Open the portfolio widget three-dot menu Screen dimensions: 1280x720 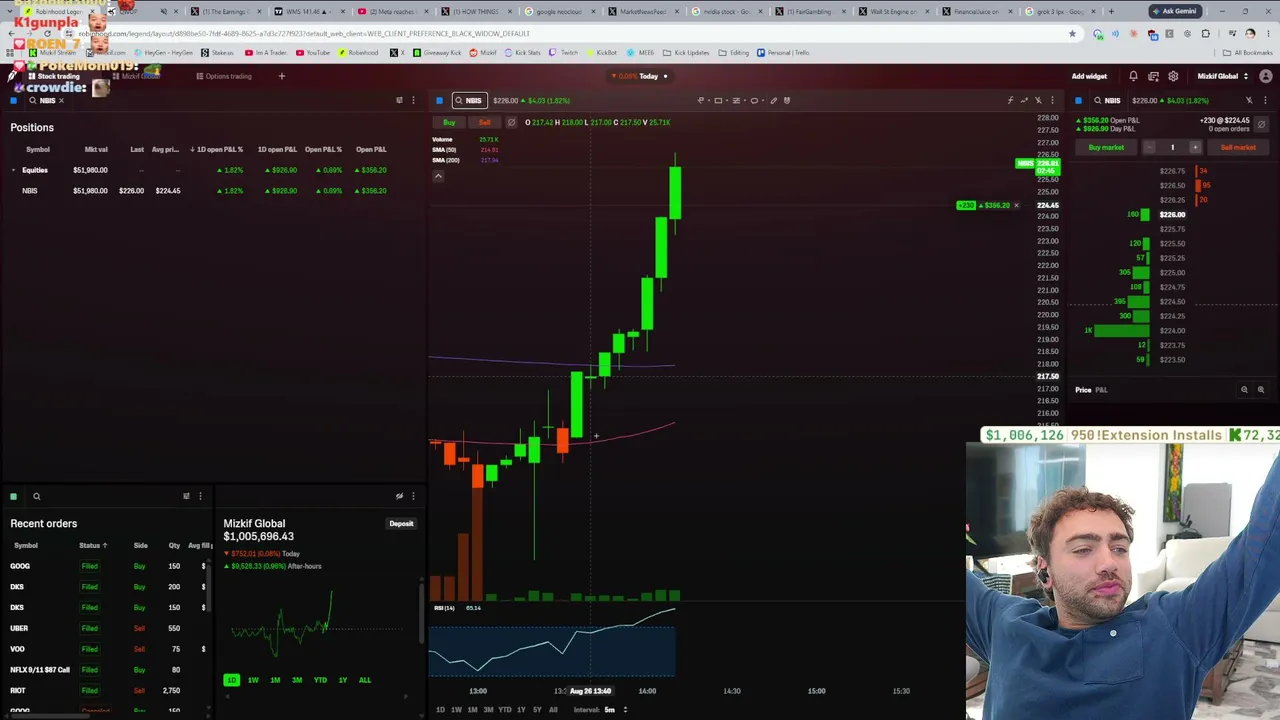(413, 496)
